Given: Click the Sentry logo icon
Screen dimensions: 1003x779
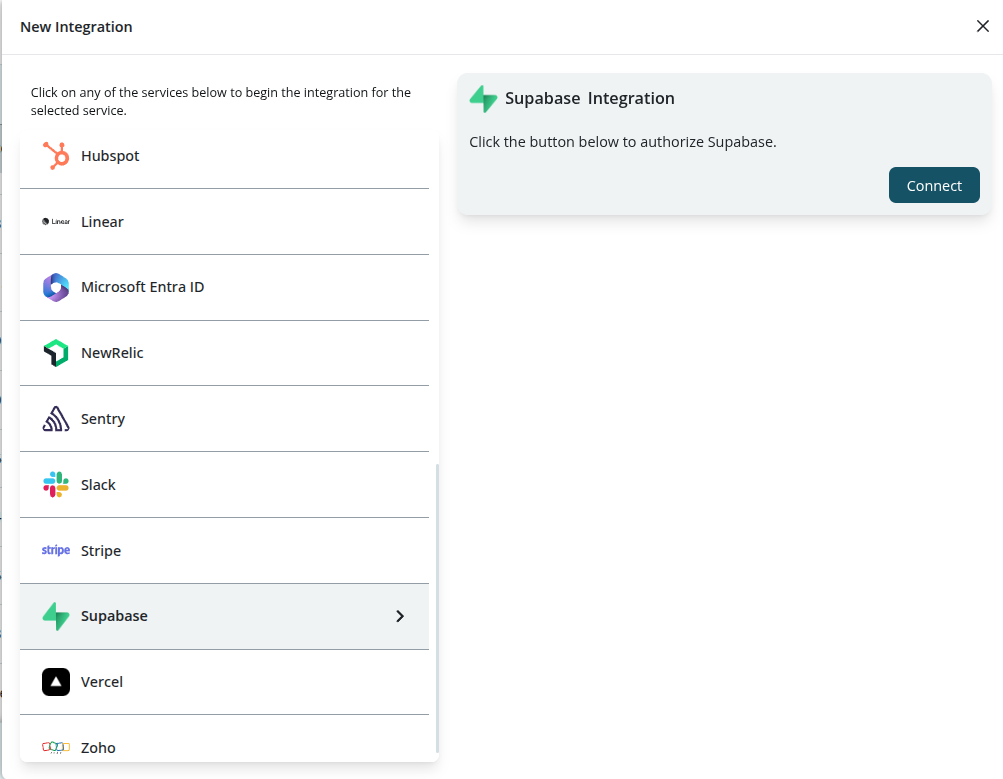Looking at the screenshot, I should pyautogui.click(x=56, y=419).
